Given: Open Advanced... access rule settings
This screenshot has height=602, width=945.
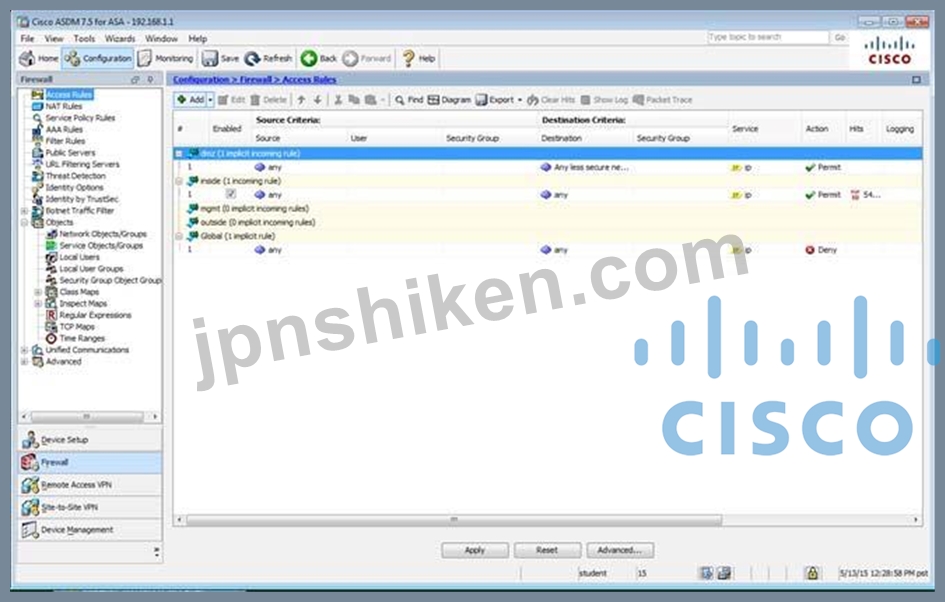Looking at the screenshot, I should click(620, 550).
